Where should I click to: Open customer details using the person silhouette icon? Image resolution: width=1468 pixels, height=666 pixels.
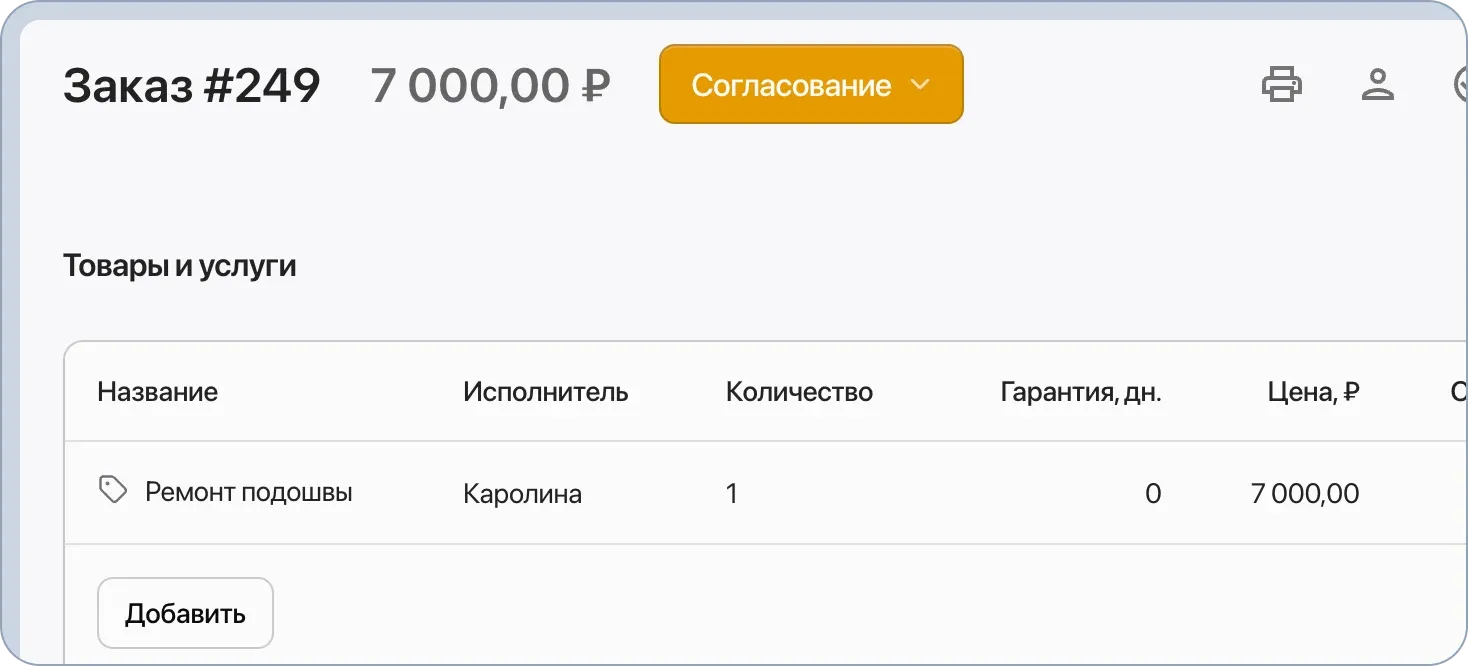1379,85
